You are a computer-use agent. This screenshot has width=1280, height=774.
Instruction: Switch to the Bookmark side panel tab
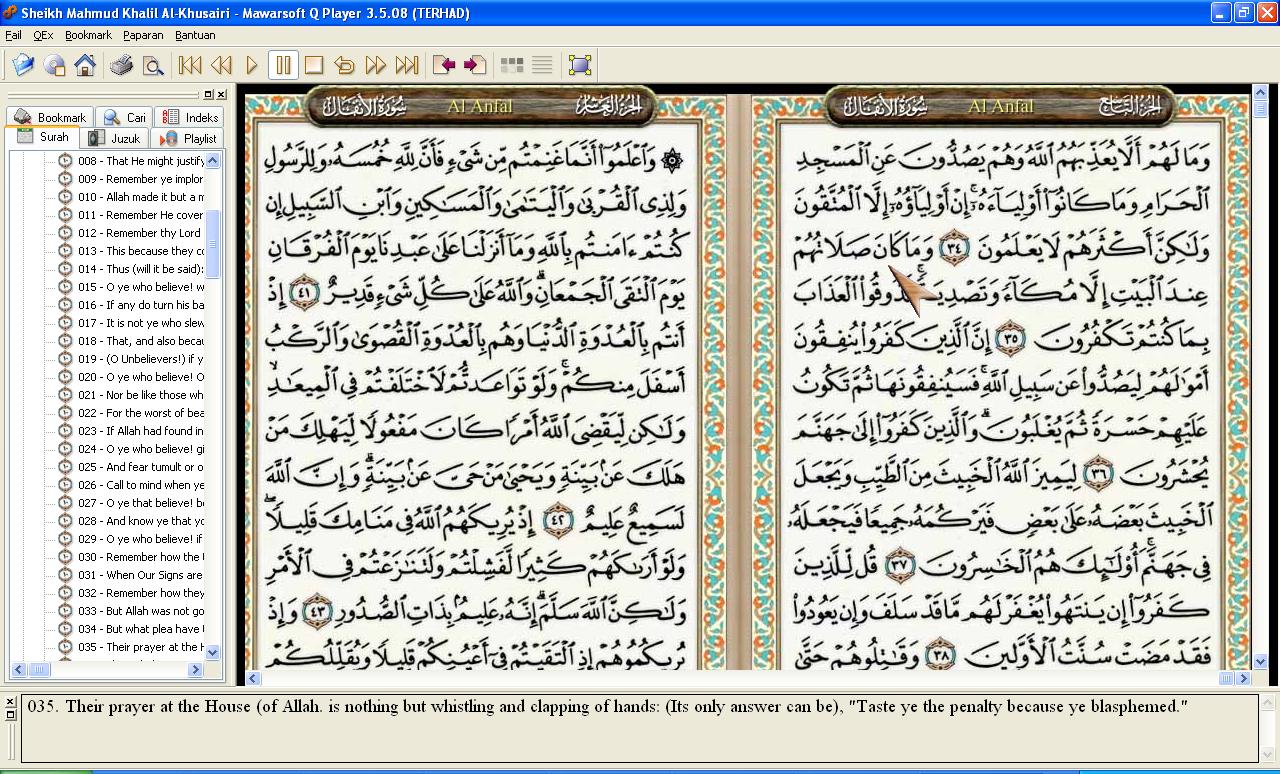click(50, 117)
